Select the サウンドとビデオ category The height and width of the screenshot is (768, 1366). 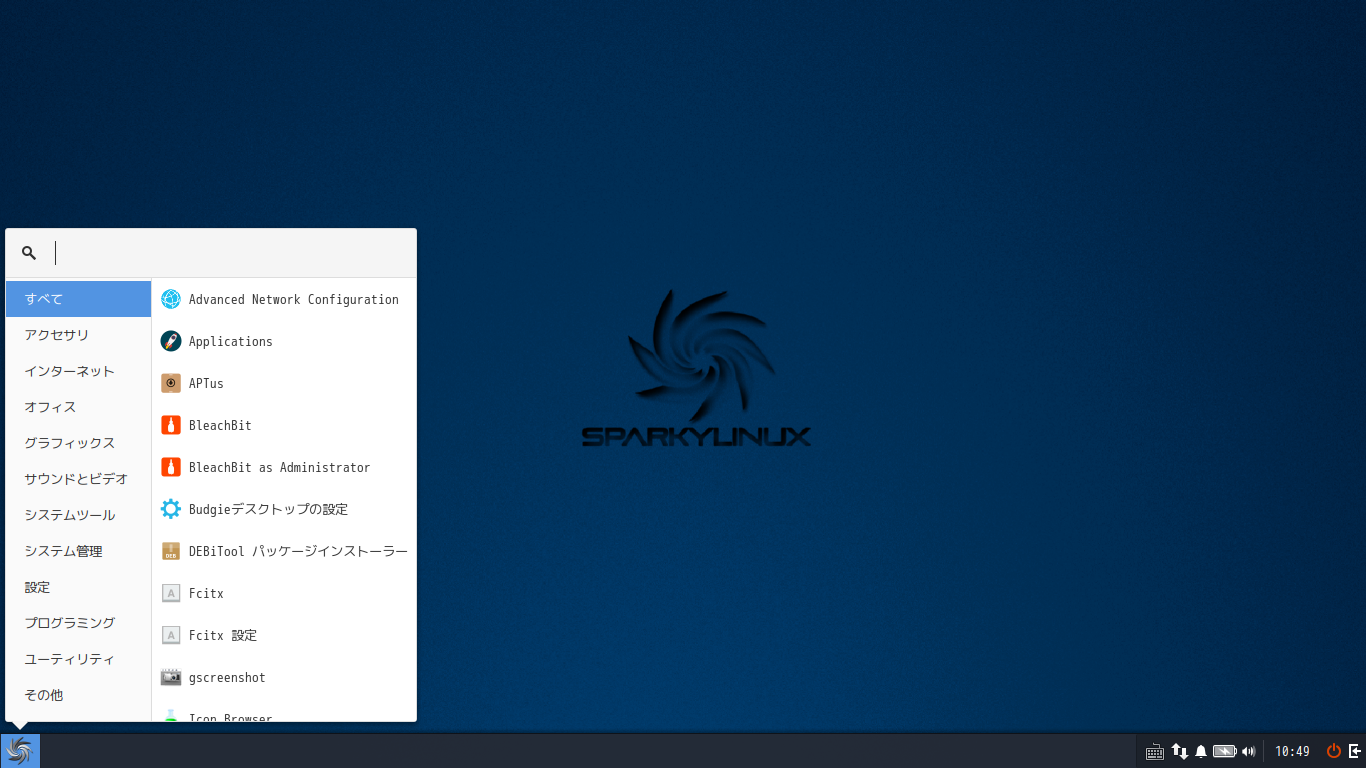[78, 479]
